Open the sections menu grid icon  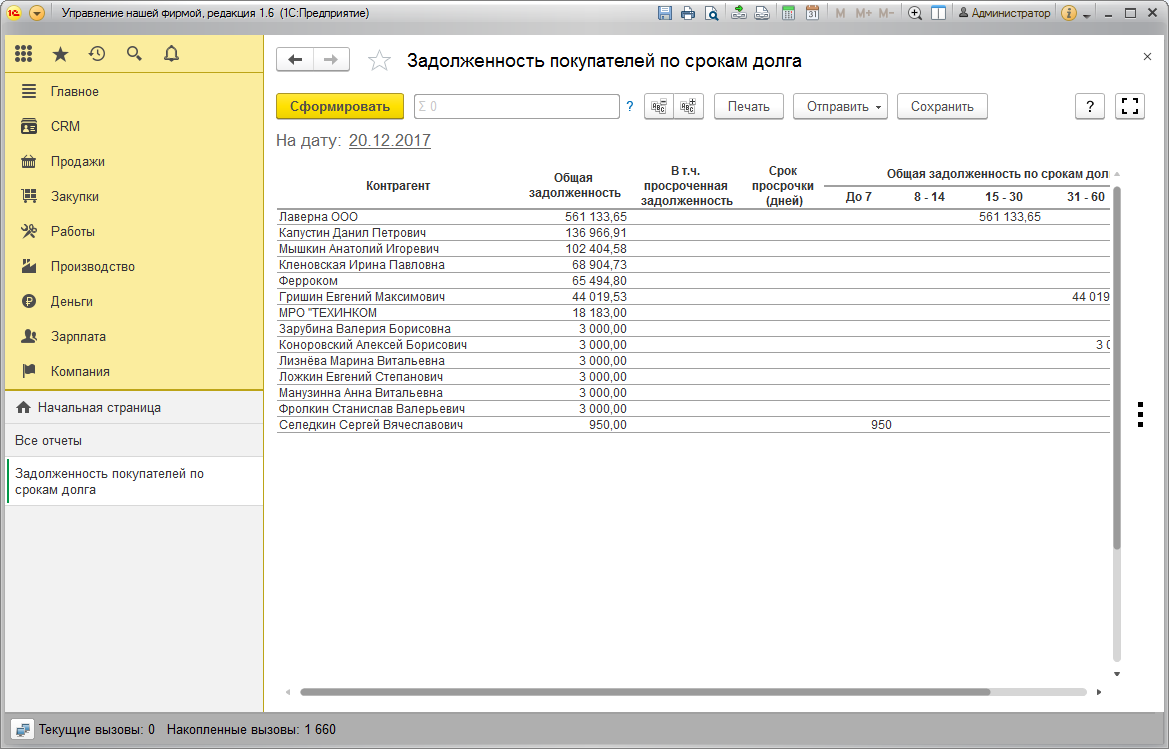[24, 54]
